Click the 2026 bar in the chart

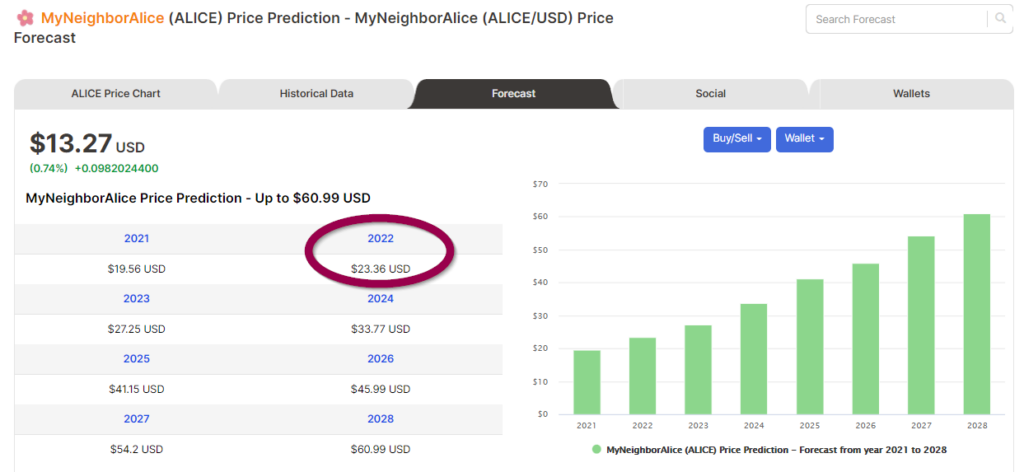865,339
